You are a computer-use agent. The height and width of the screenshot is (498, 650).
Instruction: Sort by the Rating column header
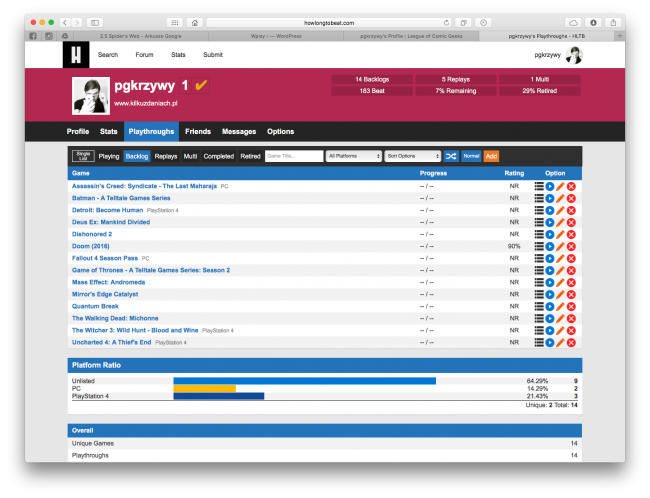[514, 173]
